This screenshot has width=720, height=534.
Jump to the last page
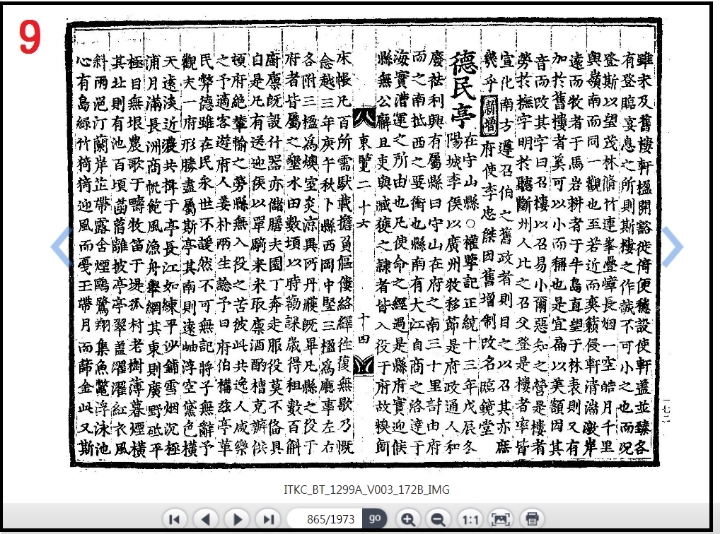coord(269,519)
